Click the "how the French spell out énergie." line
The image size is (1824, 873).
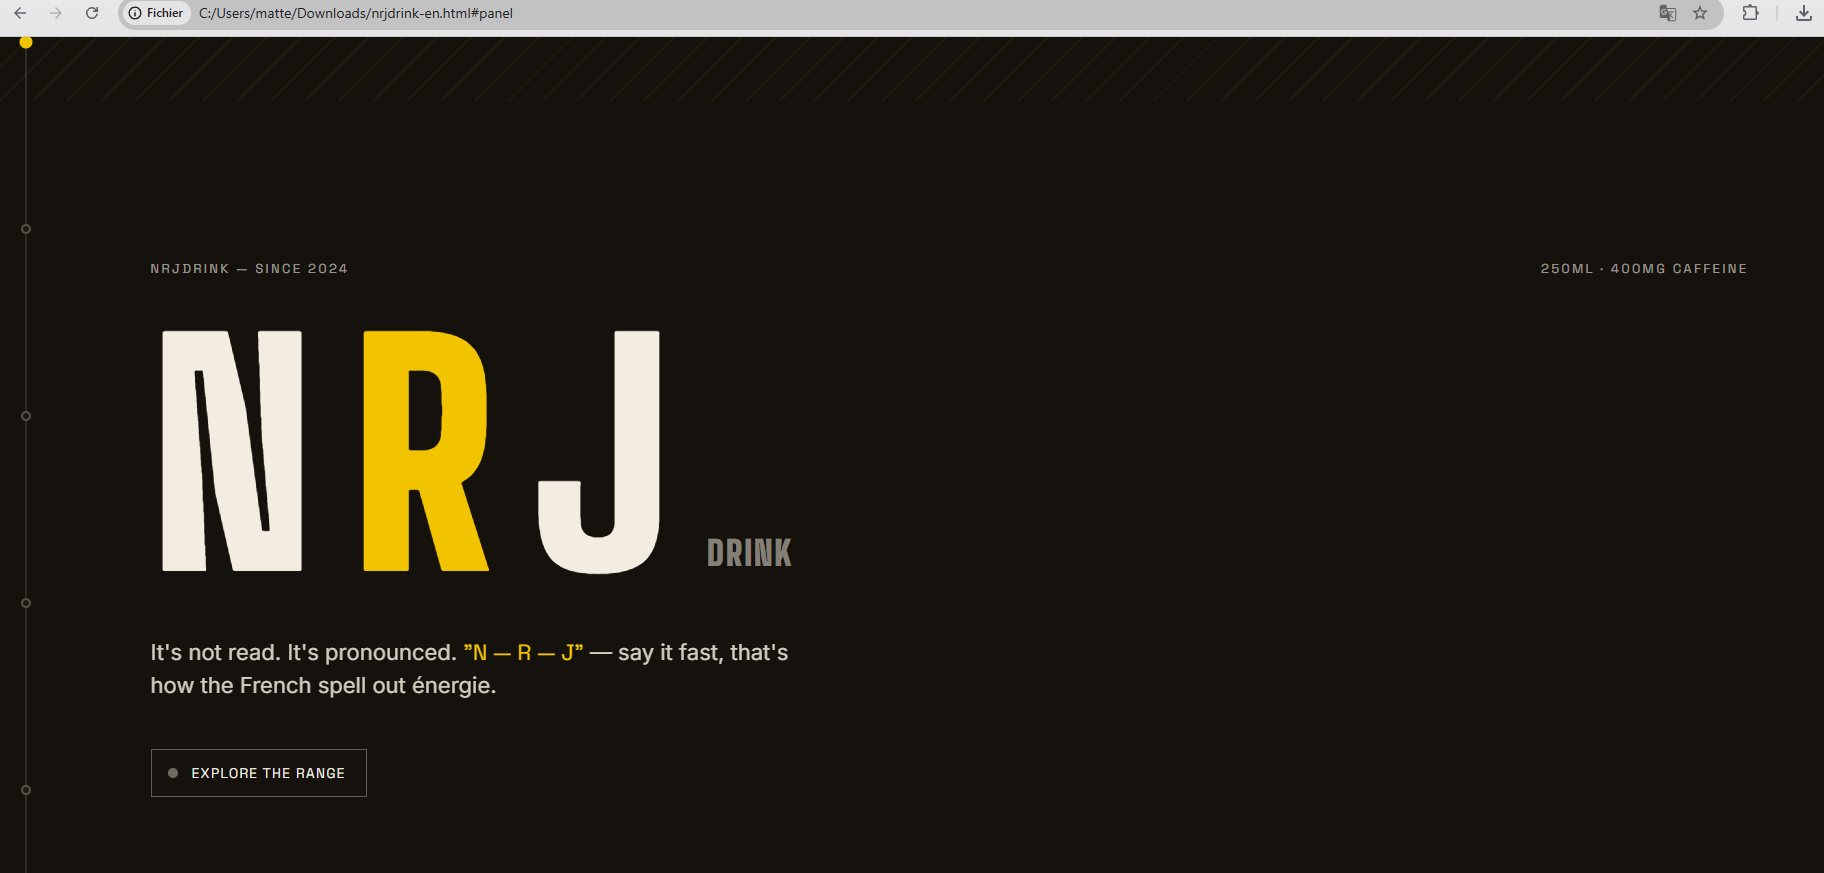[323, 686]
